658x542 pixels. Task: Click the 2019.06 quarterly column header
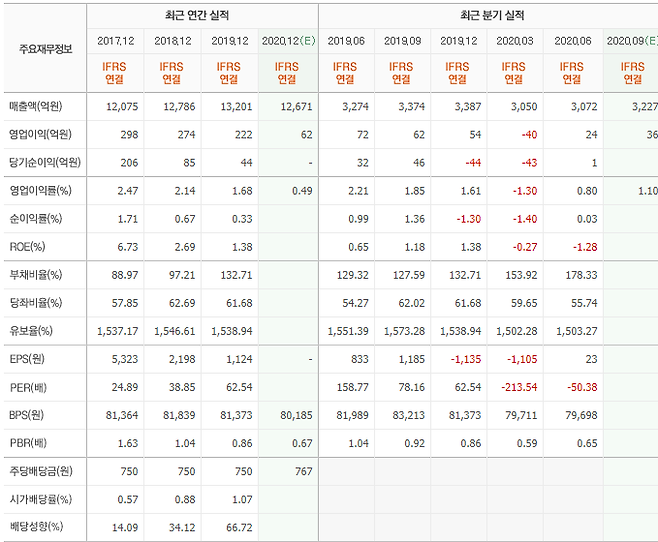[345, 41]
